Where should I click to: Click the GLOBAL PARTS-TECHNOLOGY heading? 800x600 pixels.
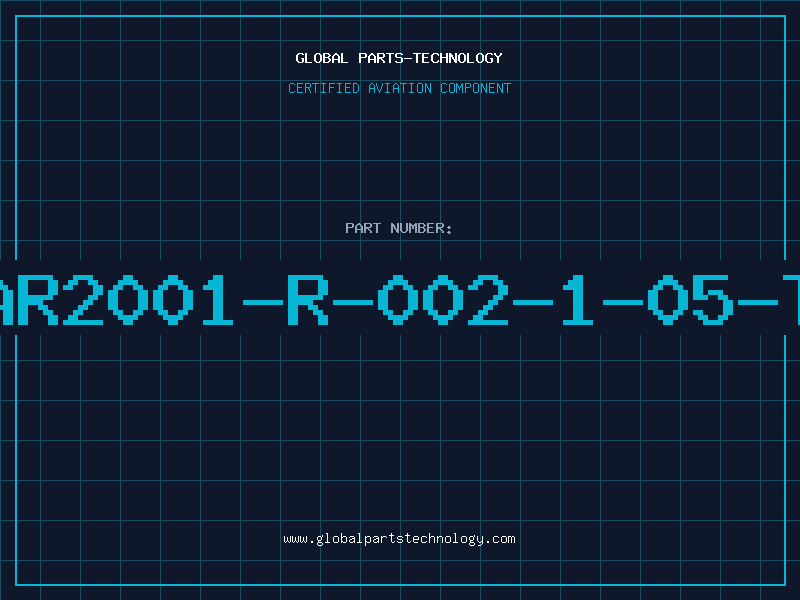coord(399,58)
